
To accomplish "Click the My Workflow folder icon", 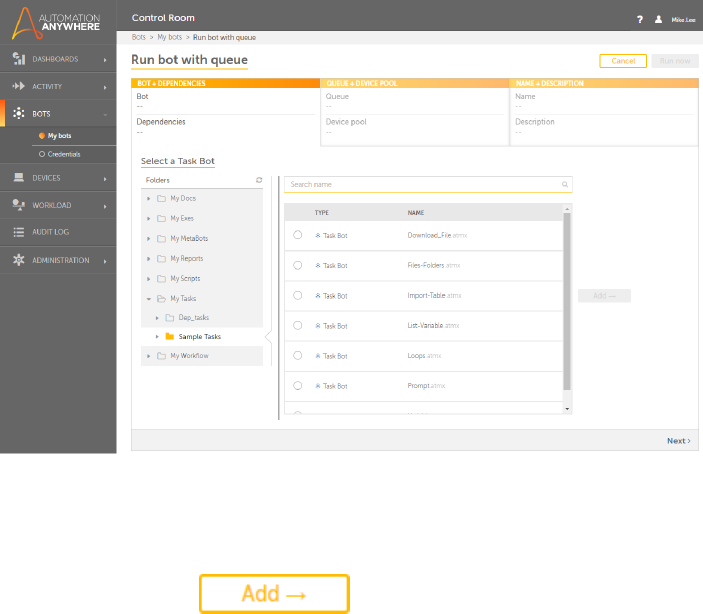I will coord(161,356).
